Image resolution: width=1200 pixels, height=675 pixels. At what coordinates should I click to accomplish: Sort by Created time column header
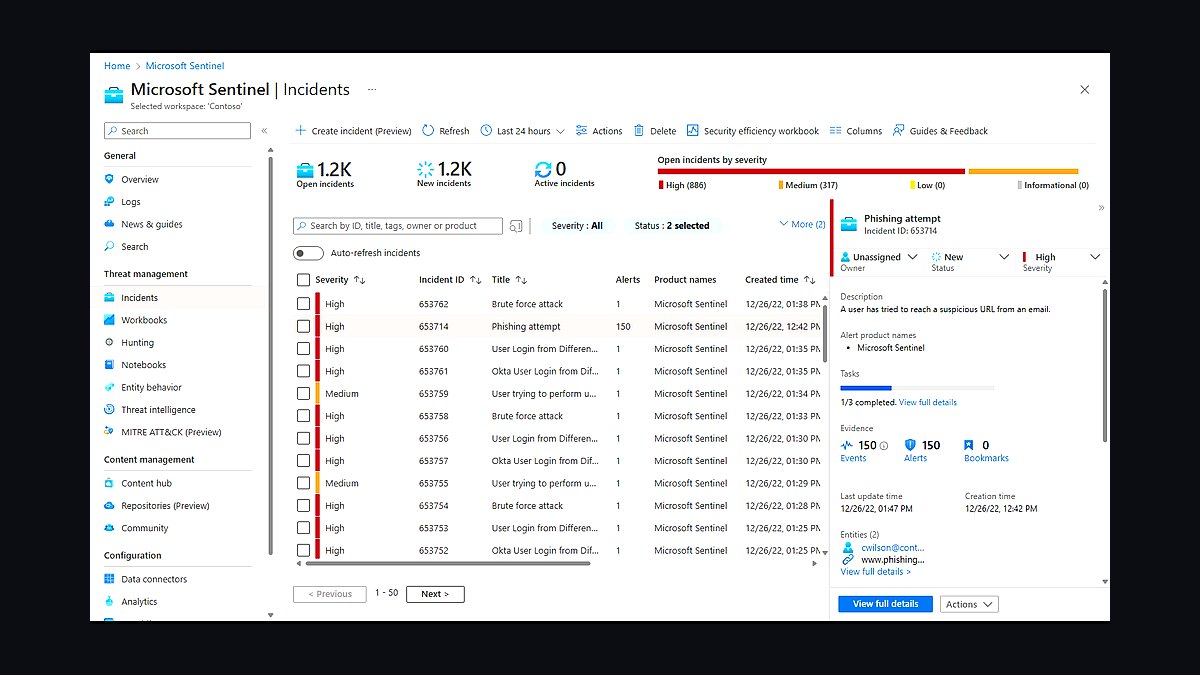click(x=780, y=280)
